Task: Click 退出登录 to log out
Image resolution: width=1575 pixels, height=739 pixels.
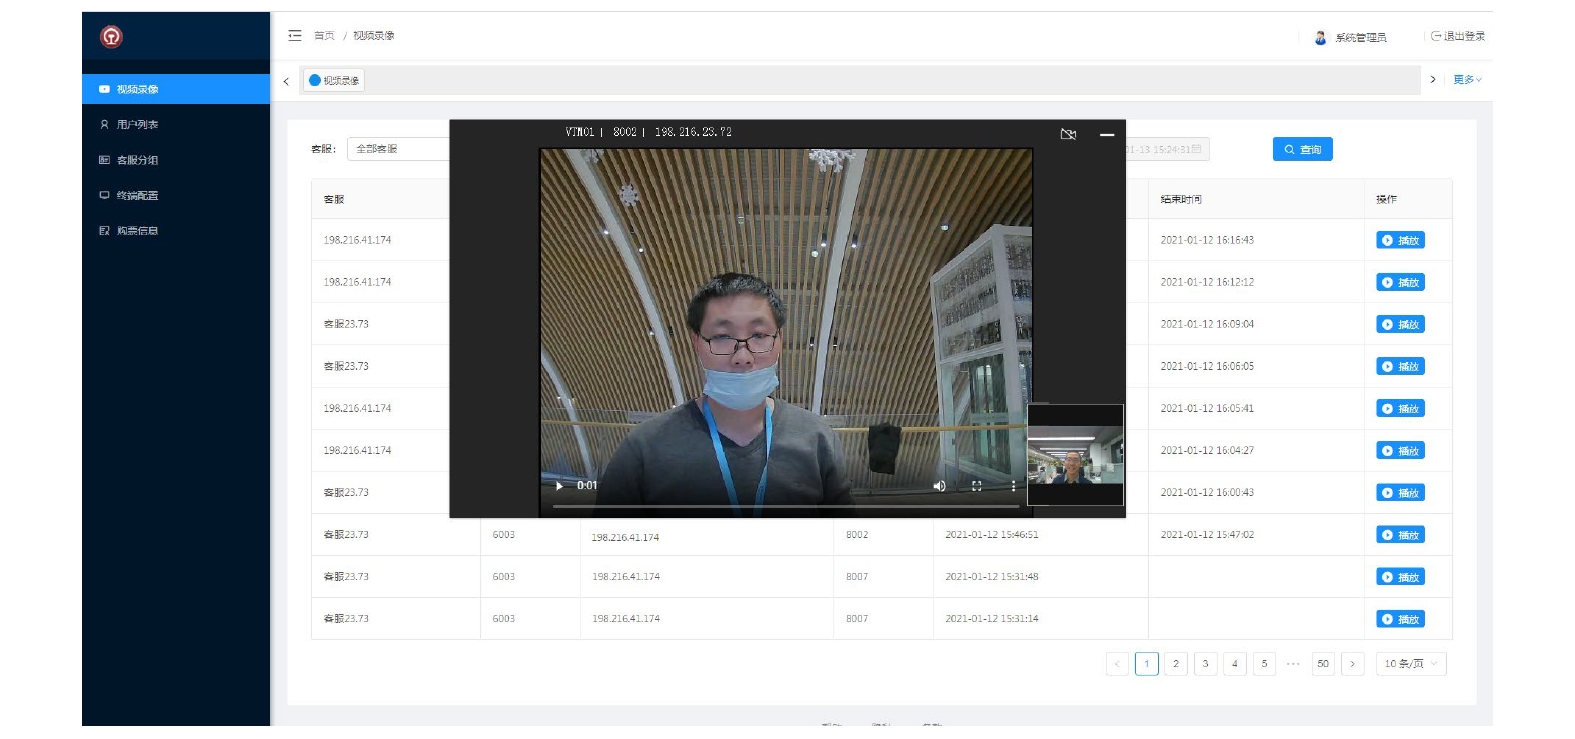Action: pos(1458,37)
